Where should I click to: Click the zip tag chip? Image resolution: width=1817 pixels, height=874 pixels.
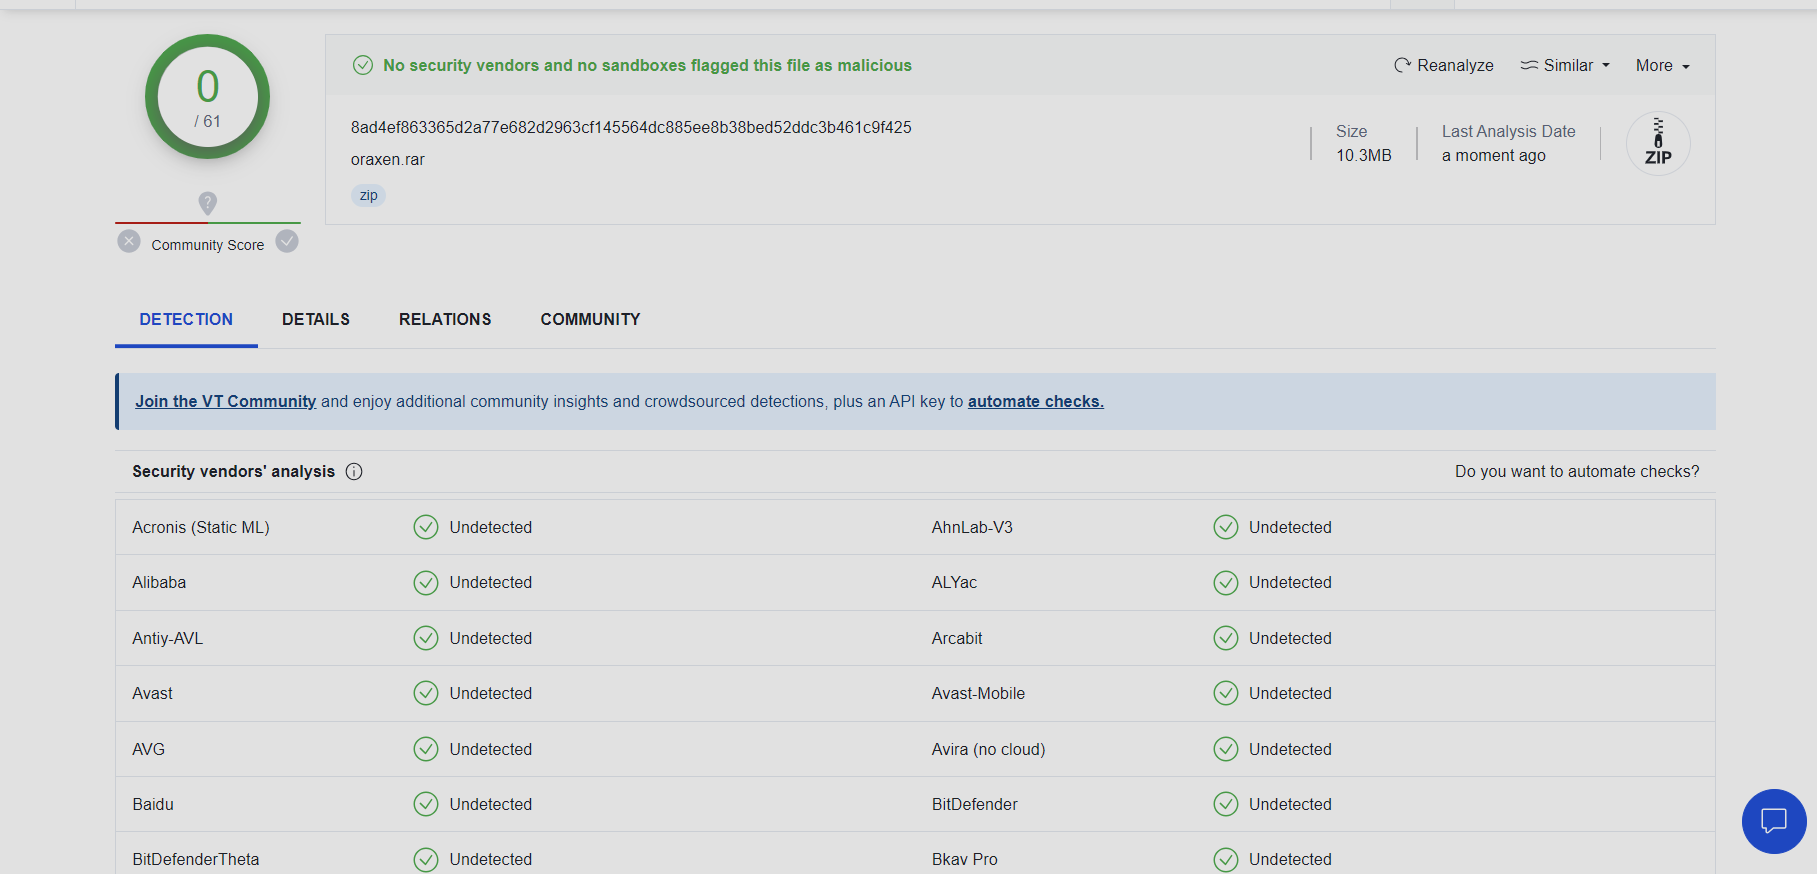click(x=368, y=195)
